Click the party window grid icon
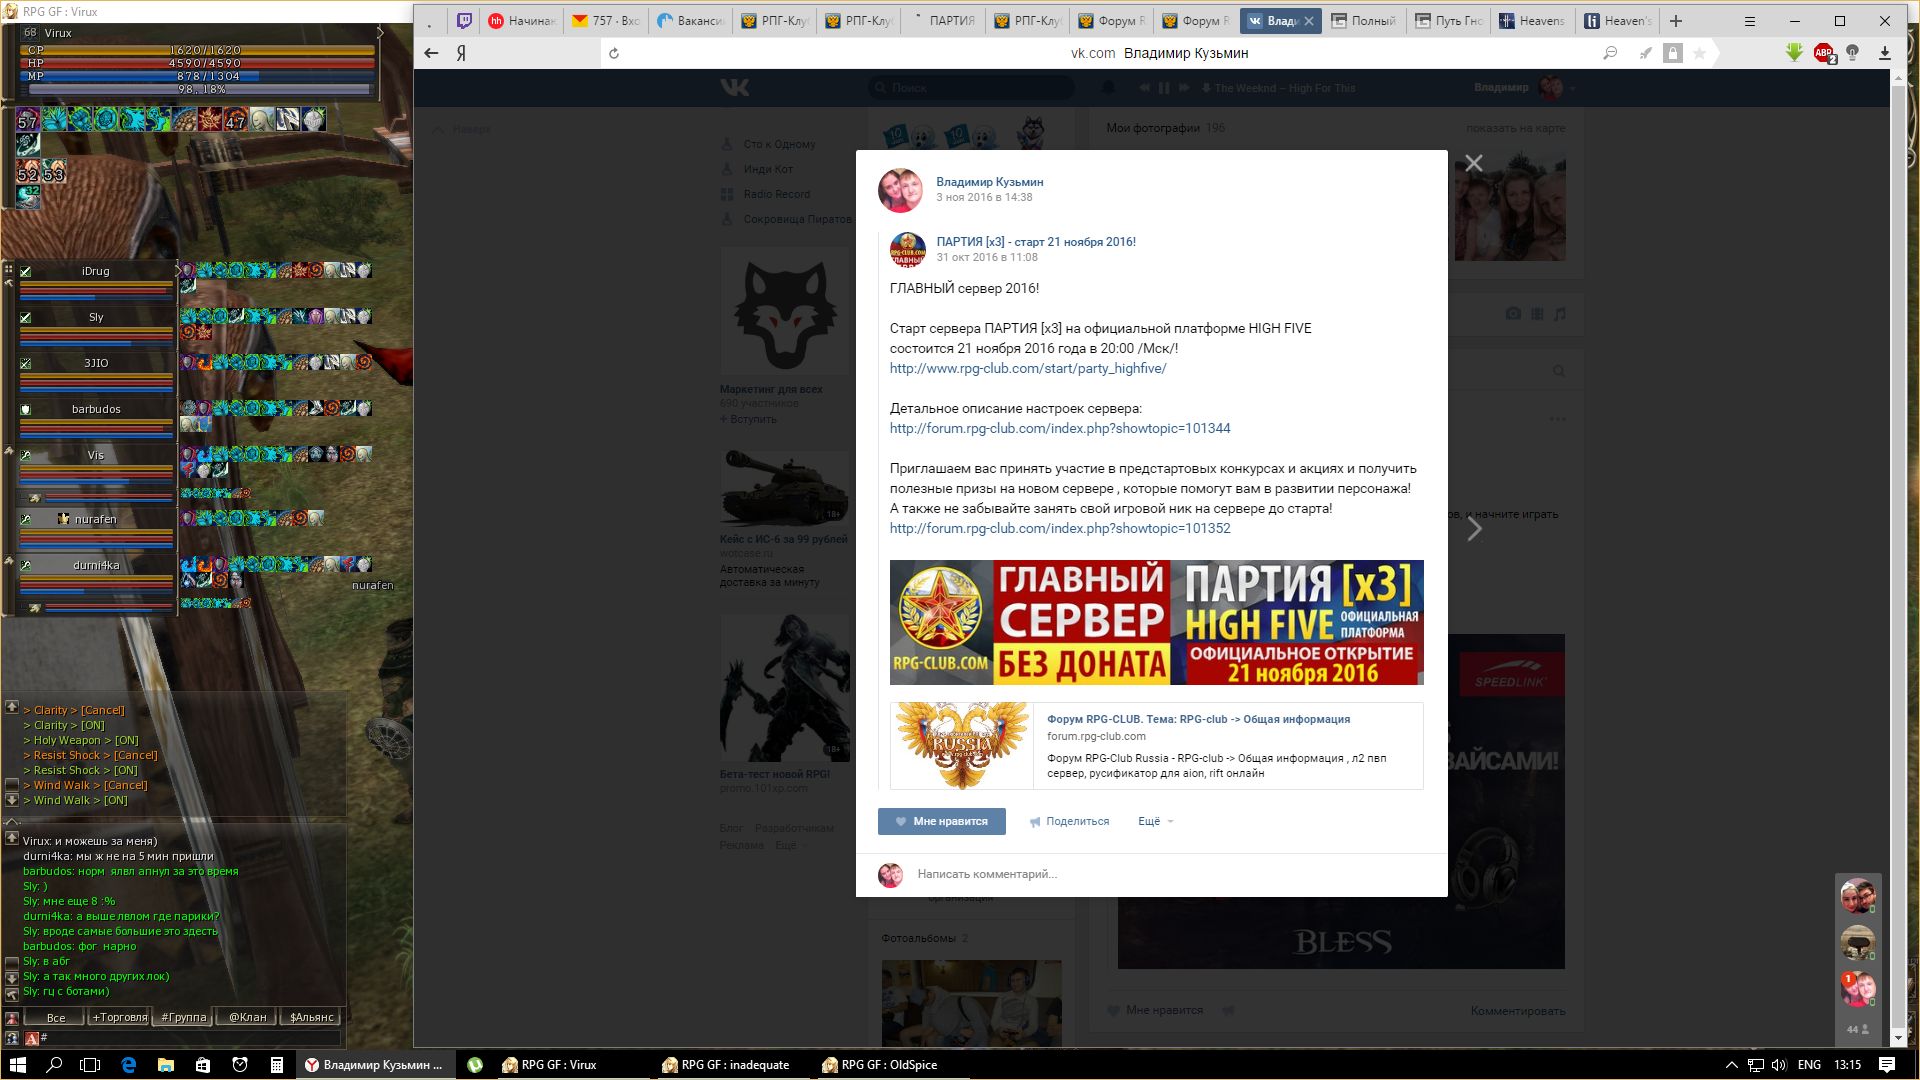This screenshot has height=1080, width=1920. click(9, 269)
